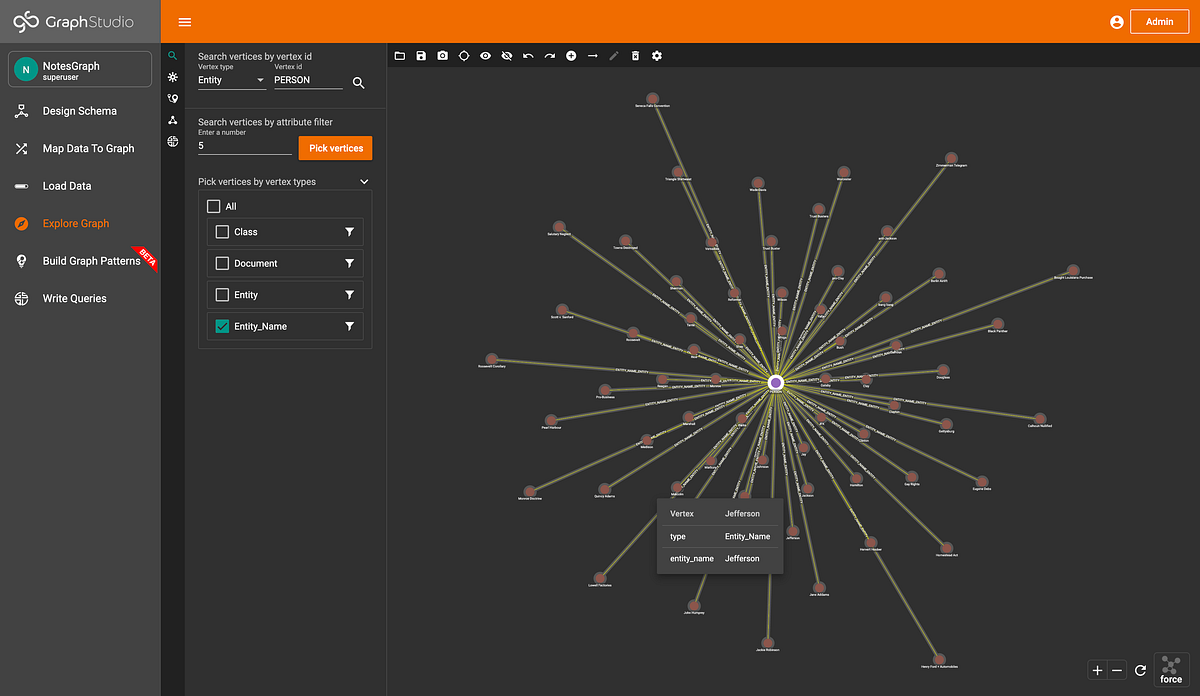
Task: Check the Entity vertex type checkbox
Action: click(222, 295)
